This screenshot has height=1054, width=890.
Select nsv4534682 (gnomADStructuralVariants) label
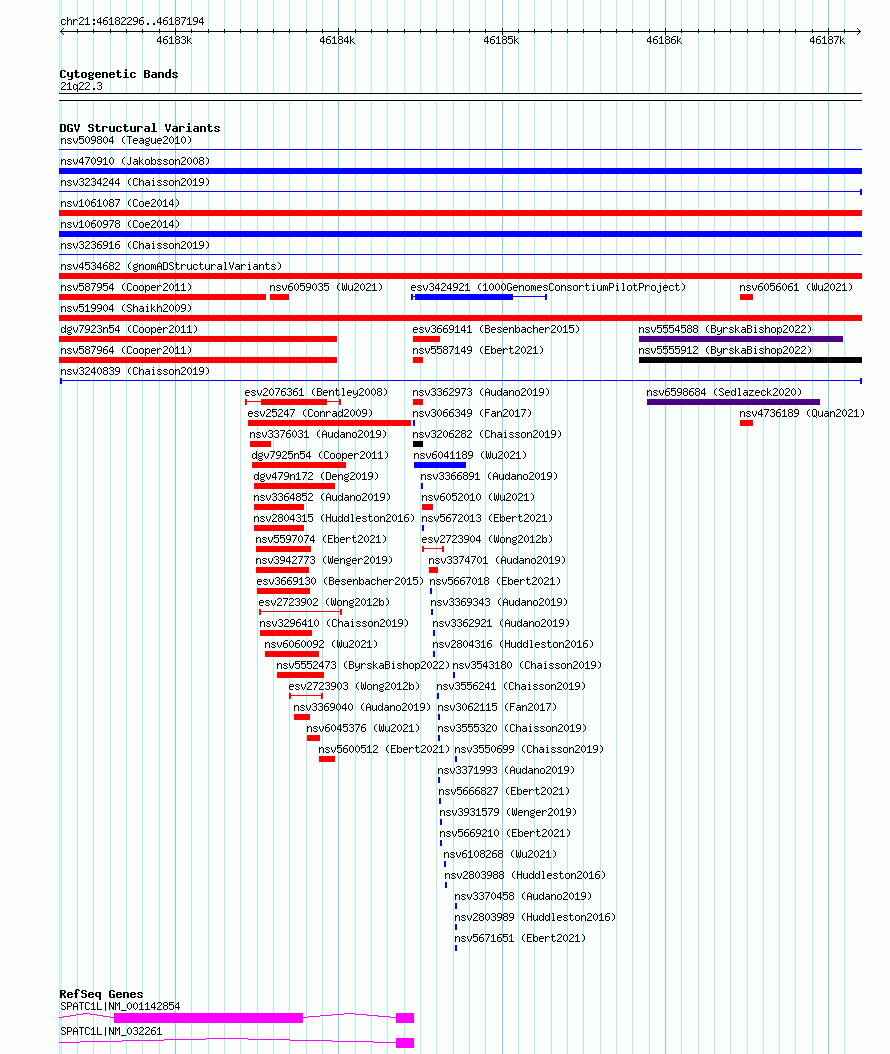tap(171, 266)
